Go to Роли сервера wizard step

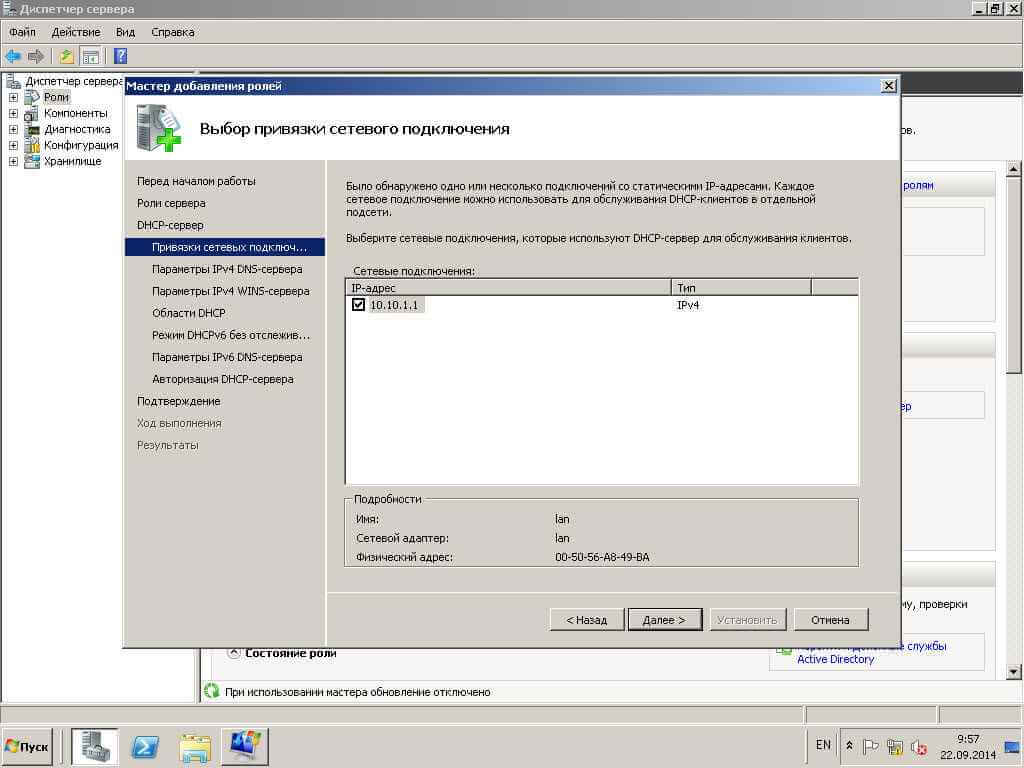click(171, 203)
